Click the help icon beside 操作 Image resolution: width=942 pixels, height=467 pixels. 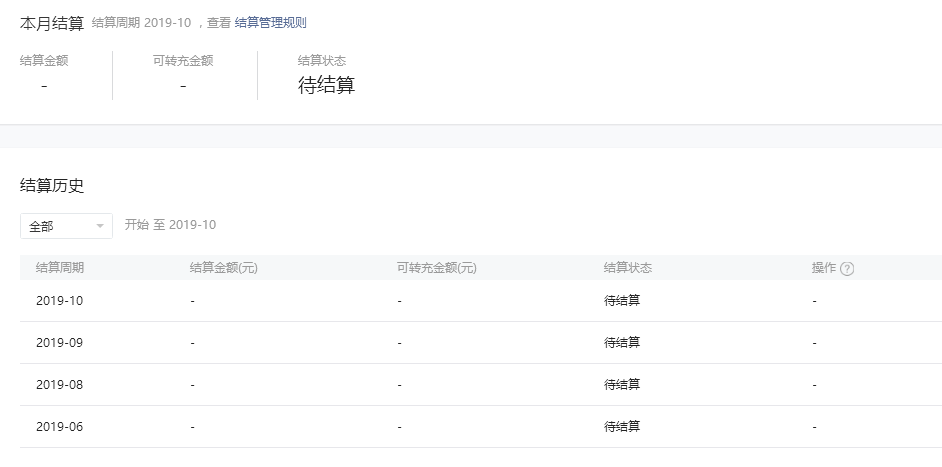pos(847,268)
